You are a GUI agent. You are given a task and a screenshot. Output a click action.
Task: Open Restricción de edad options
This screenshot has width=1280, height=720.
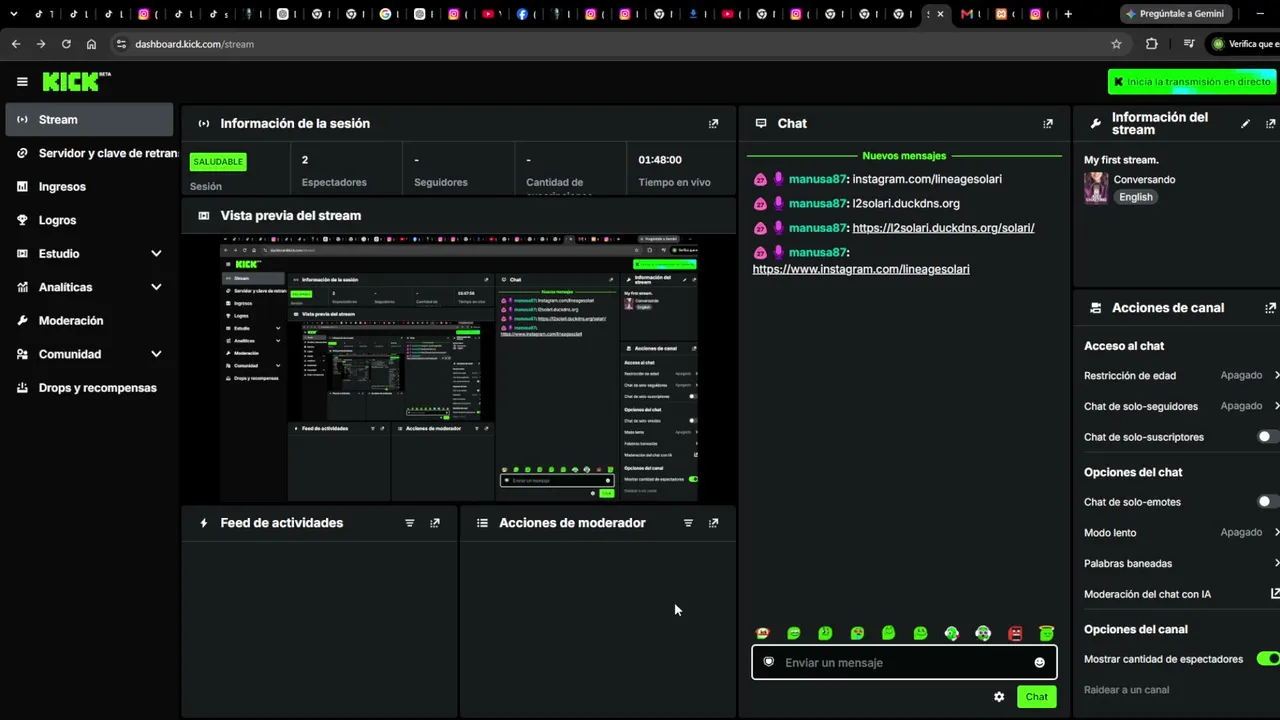pos(1181,376)
